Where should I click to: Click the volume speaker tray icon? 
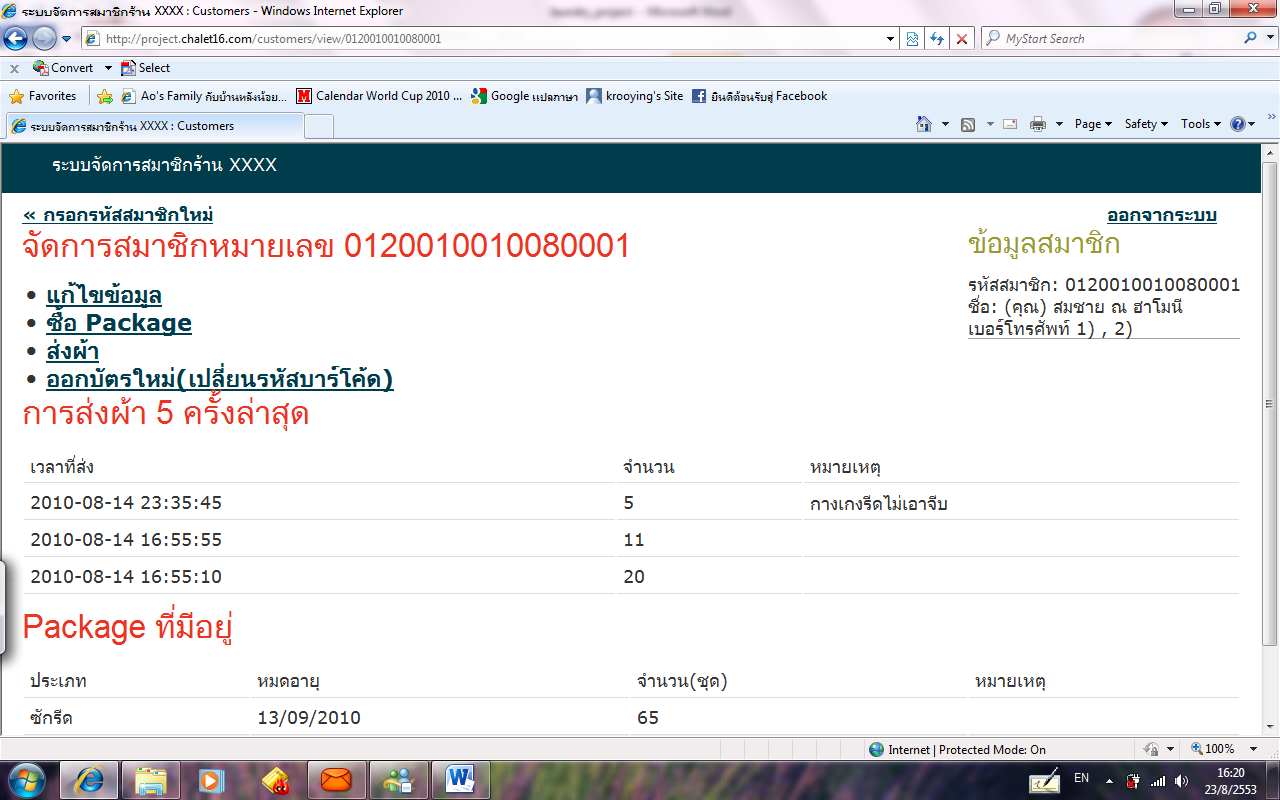click(1182, 780)
